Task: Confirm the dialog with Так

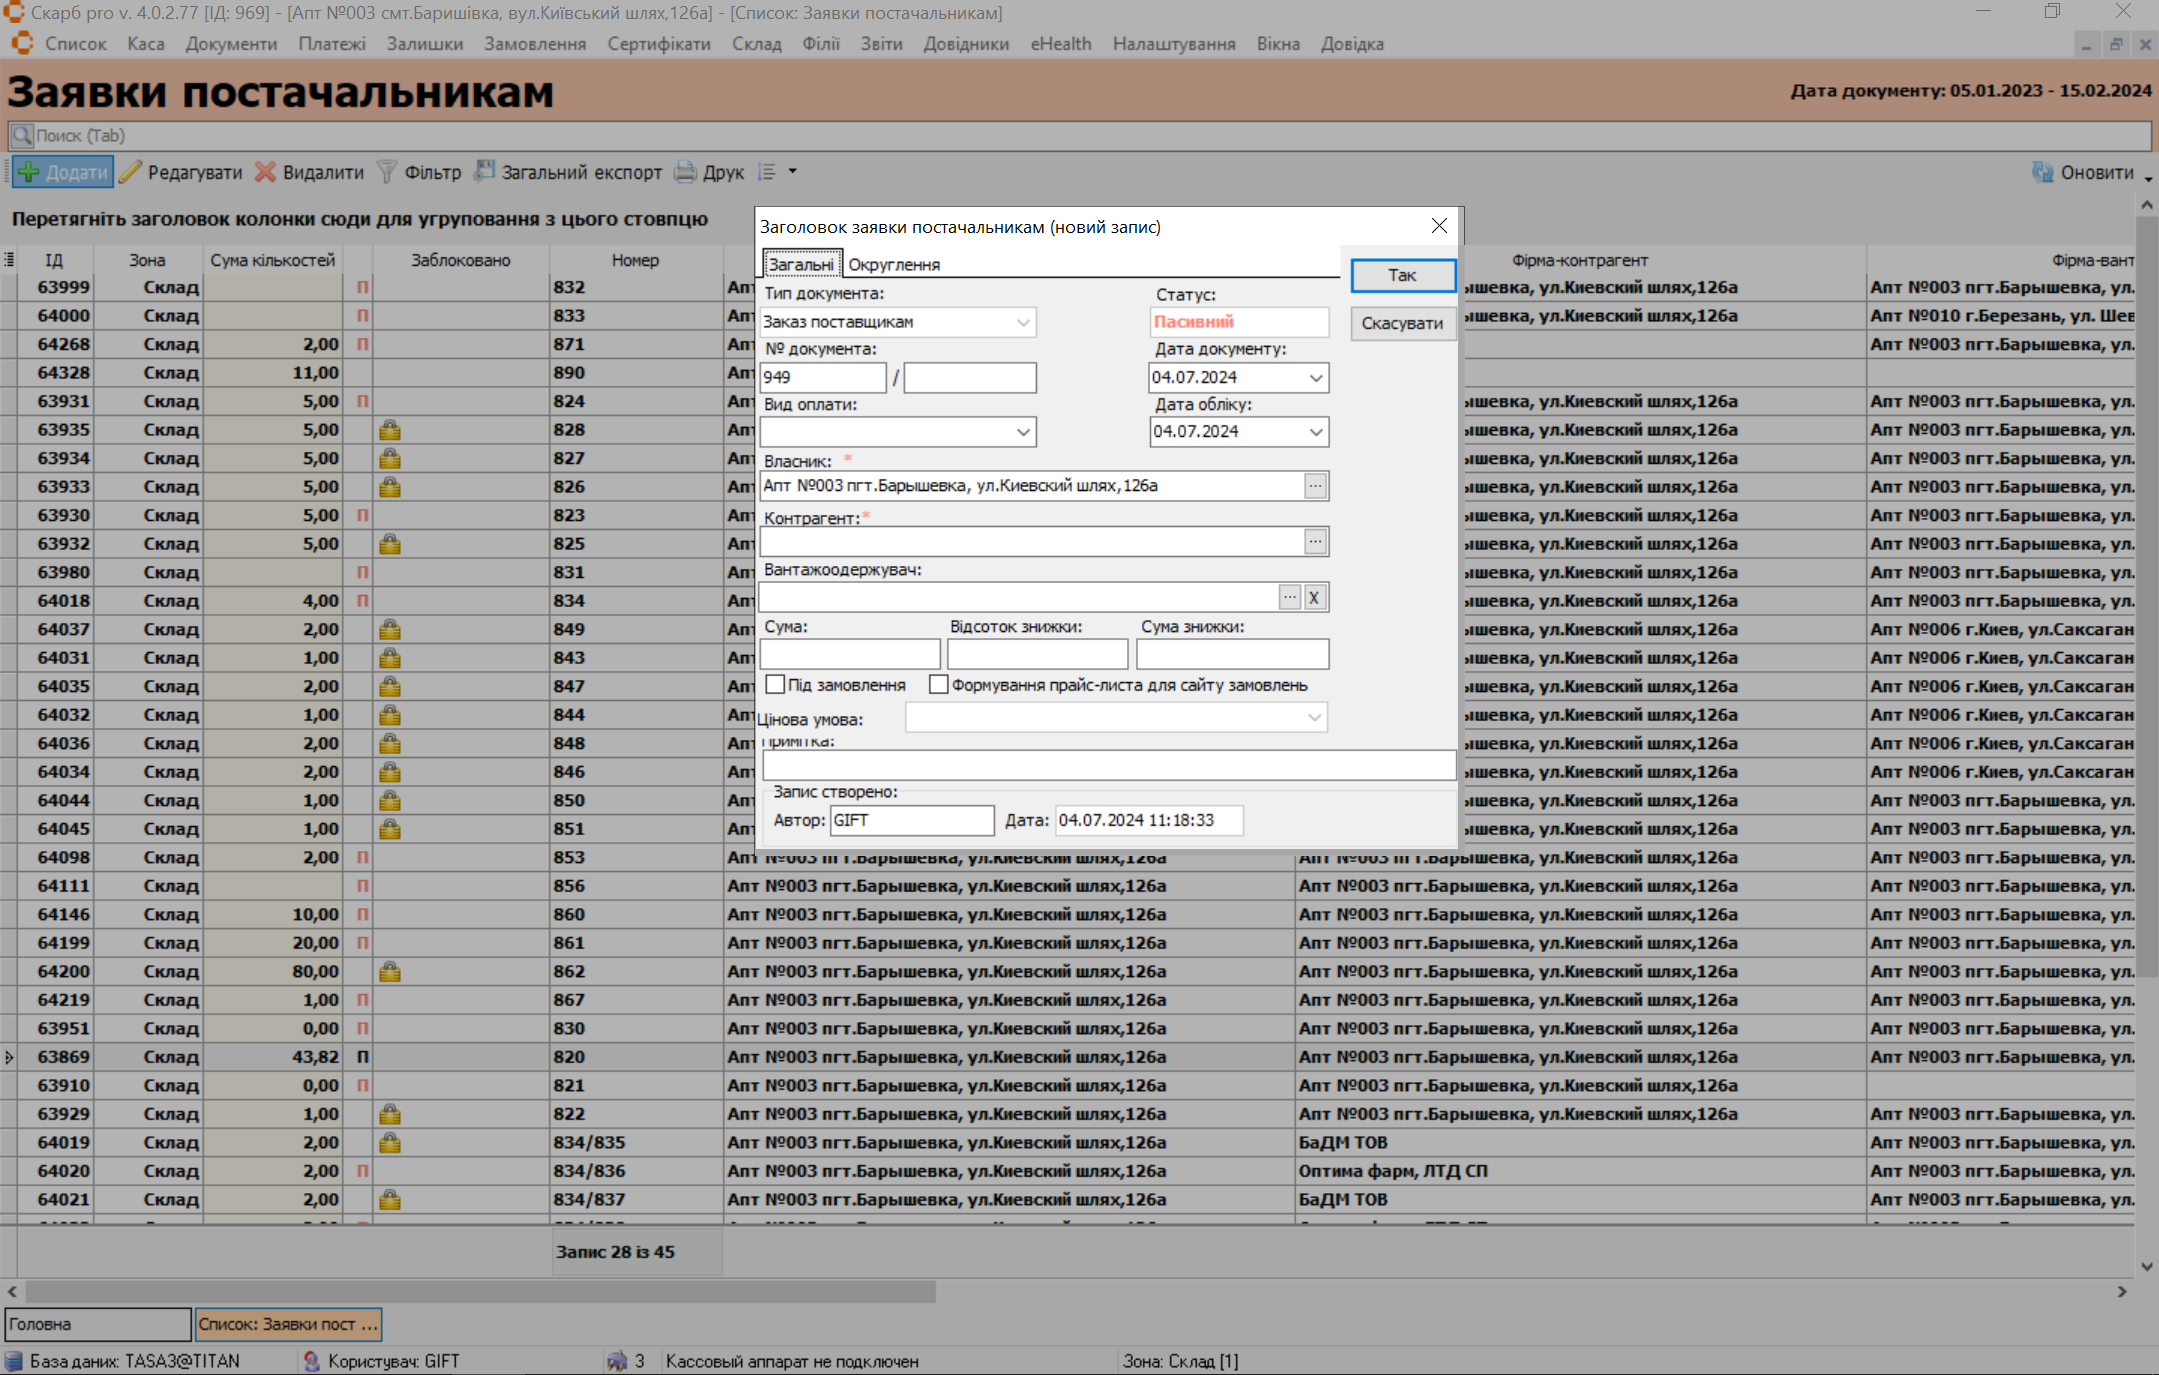Action: 1402,275
